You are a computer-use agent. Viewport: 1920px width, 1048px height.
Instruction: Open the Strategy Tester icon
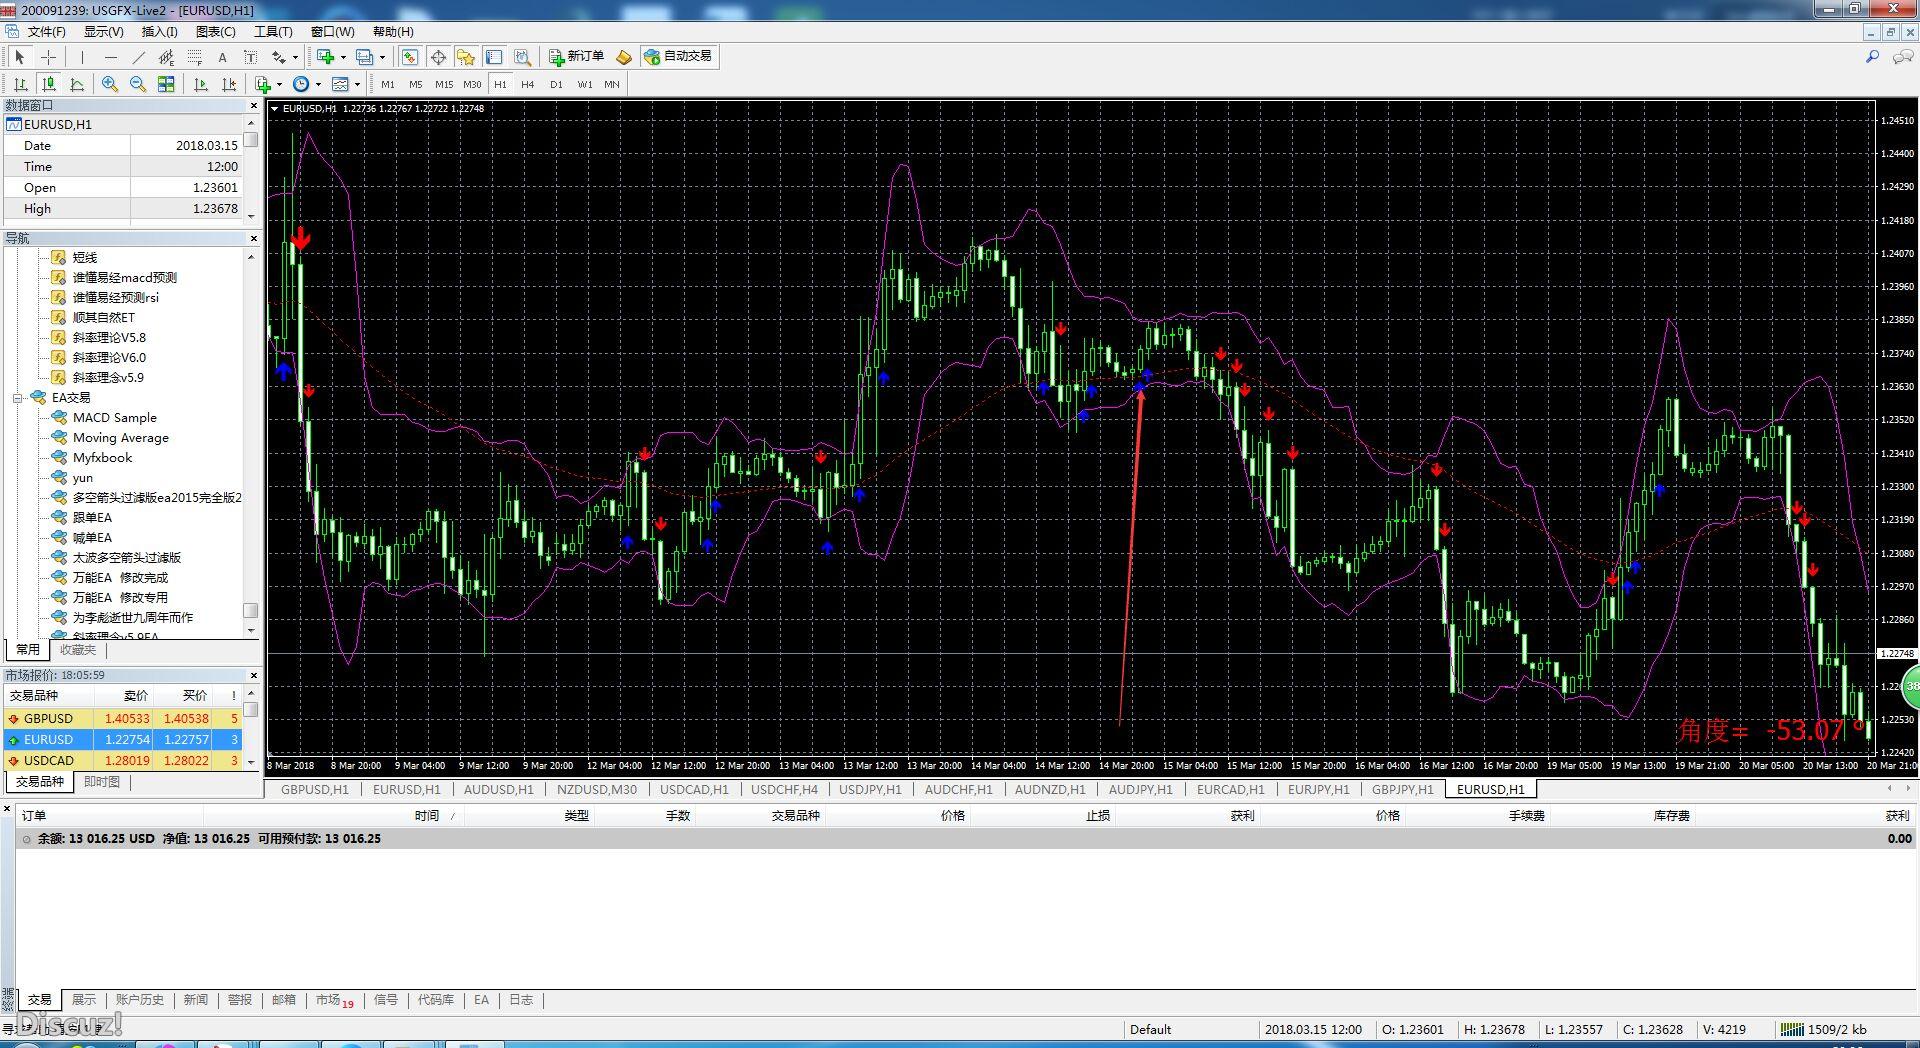pos(522,57)
